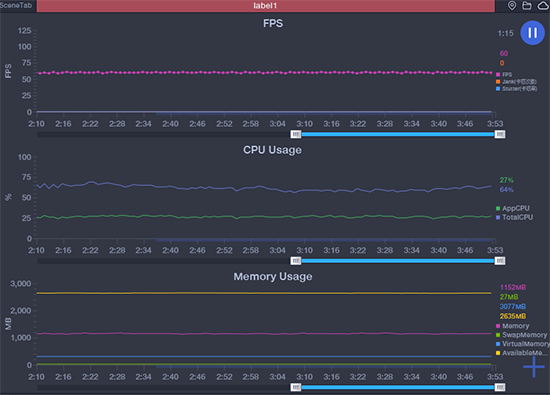This screenshot has width=550, height=395.
Task: Click the 2635MB available memory value
Action: coord(513,316)
